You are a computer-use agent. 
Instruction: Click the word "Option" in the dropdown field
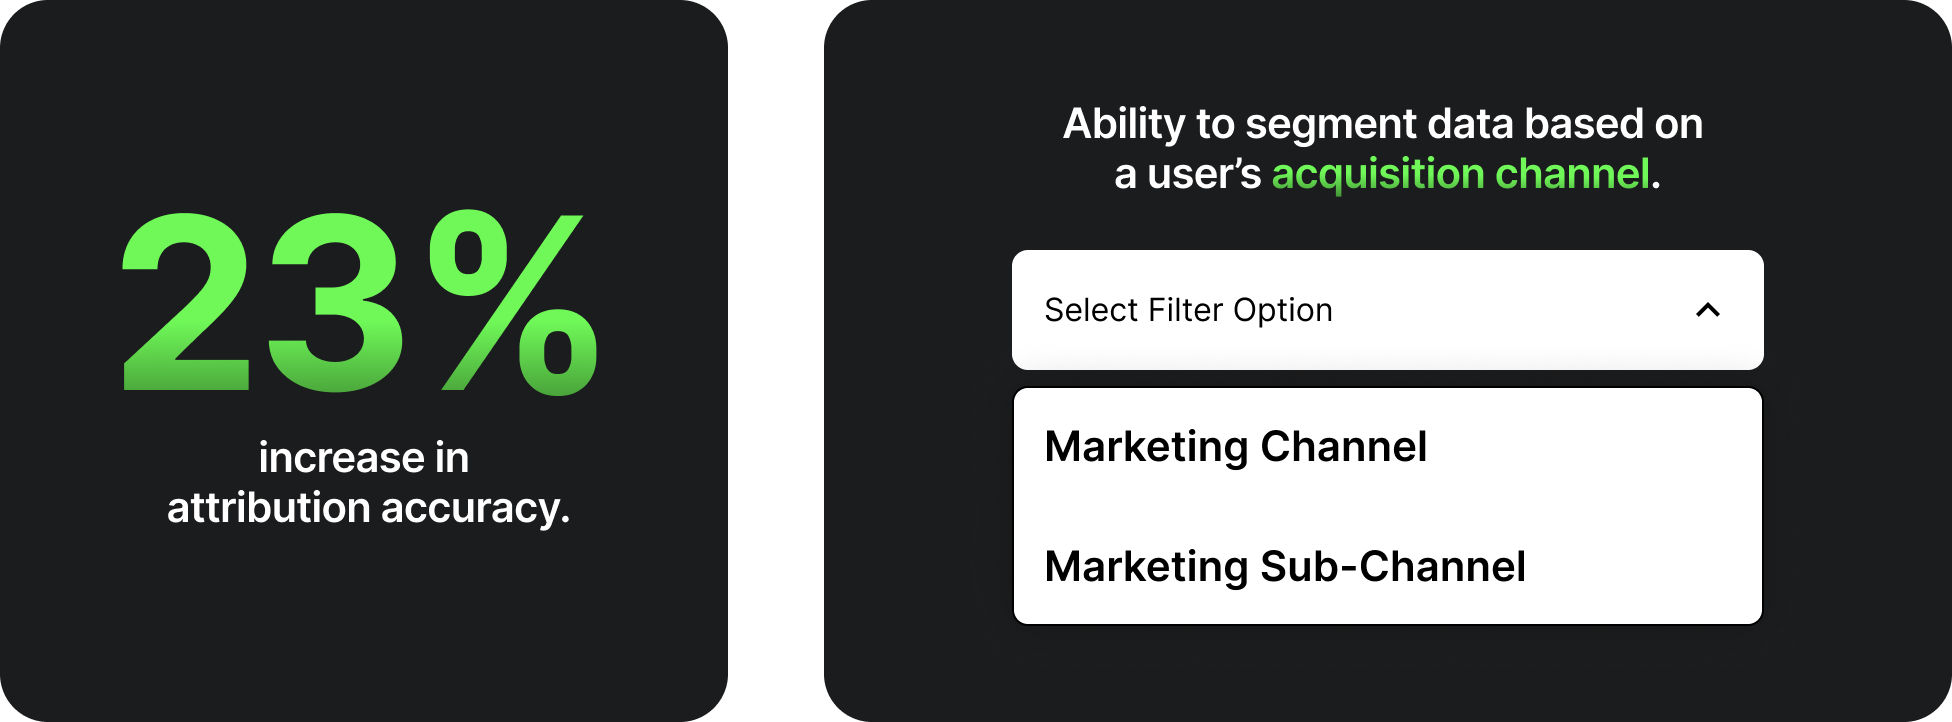pos(1282,310)
